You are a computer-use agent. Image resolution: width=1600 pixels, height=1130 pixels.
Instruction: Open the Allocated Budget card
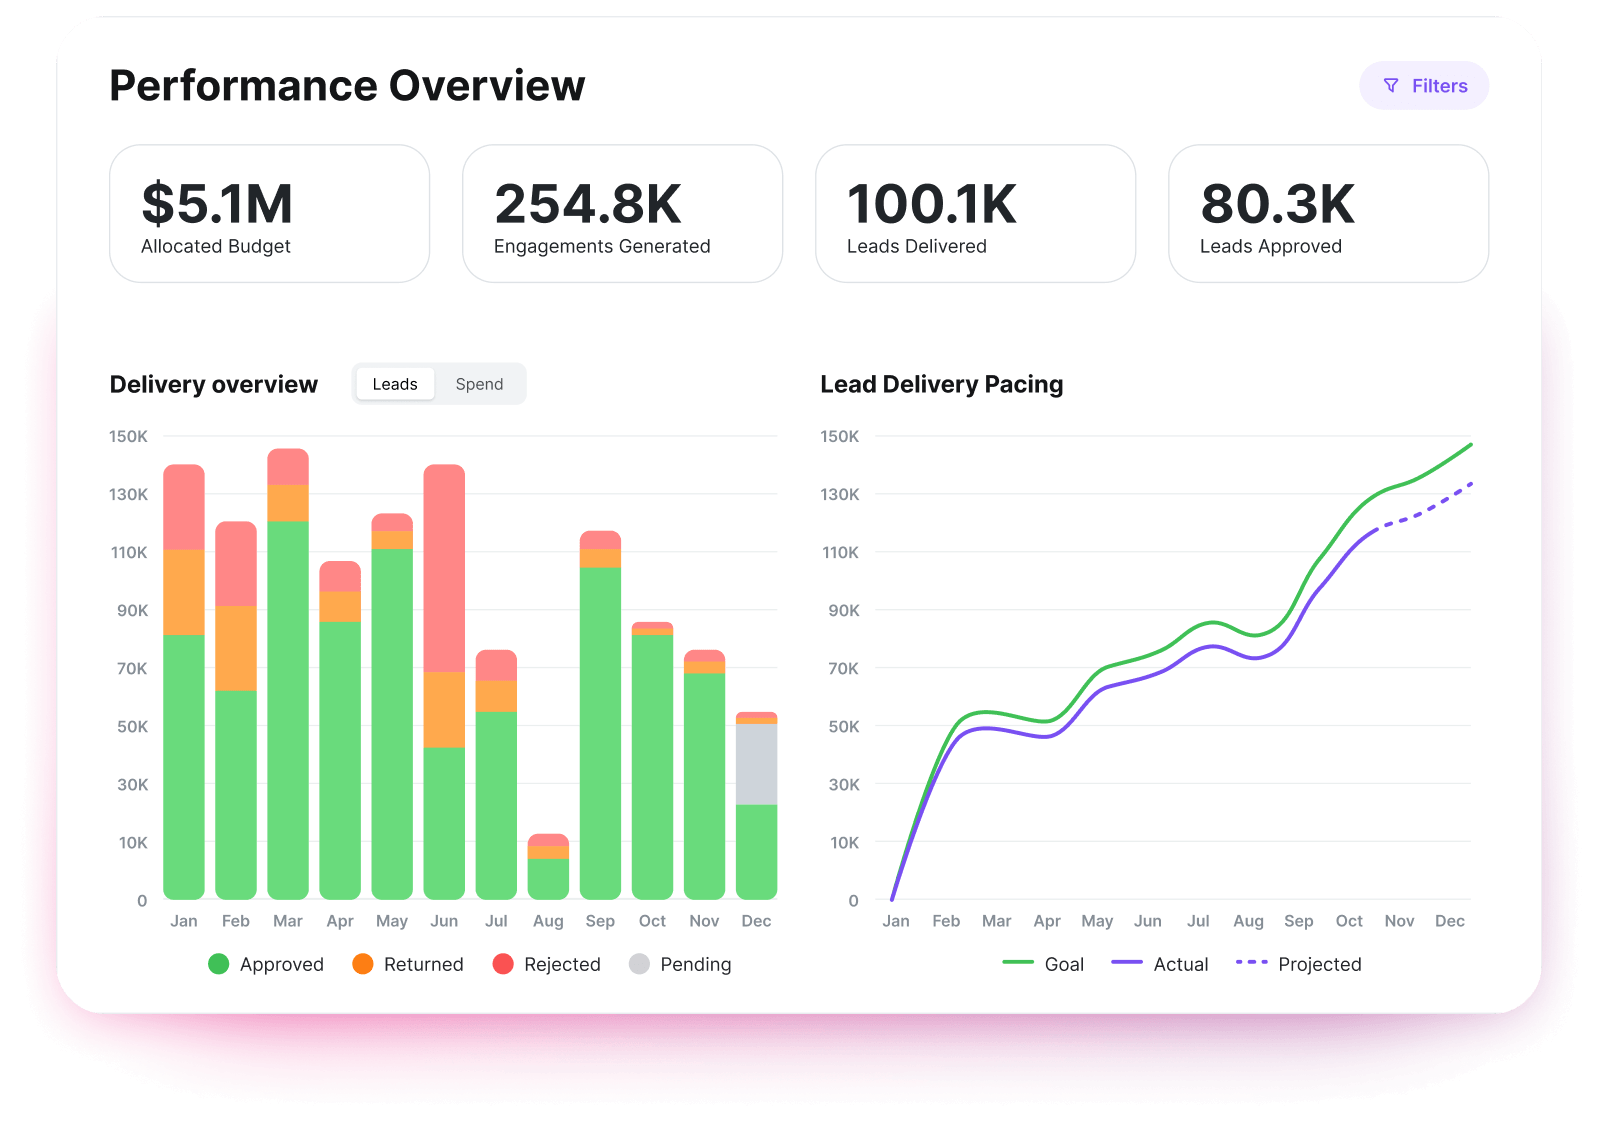pos(270,214)
